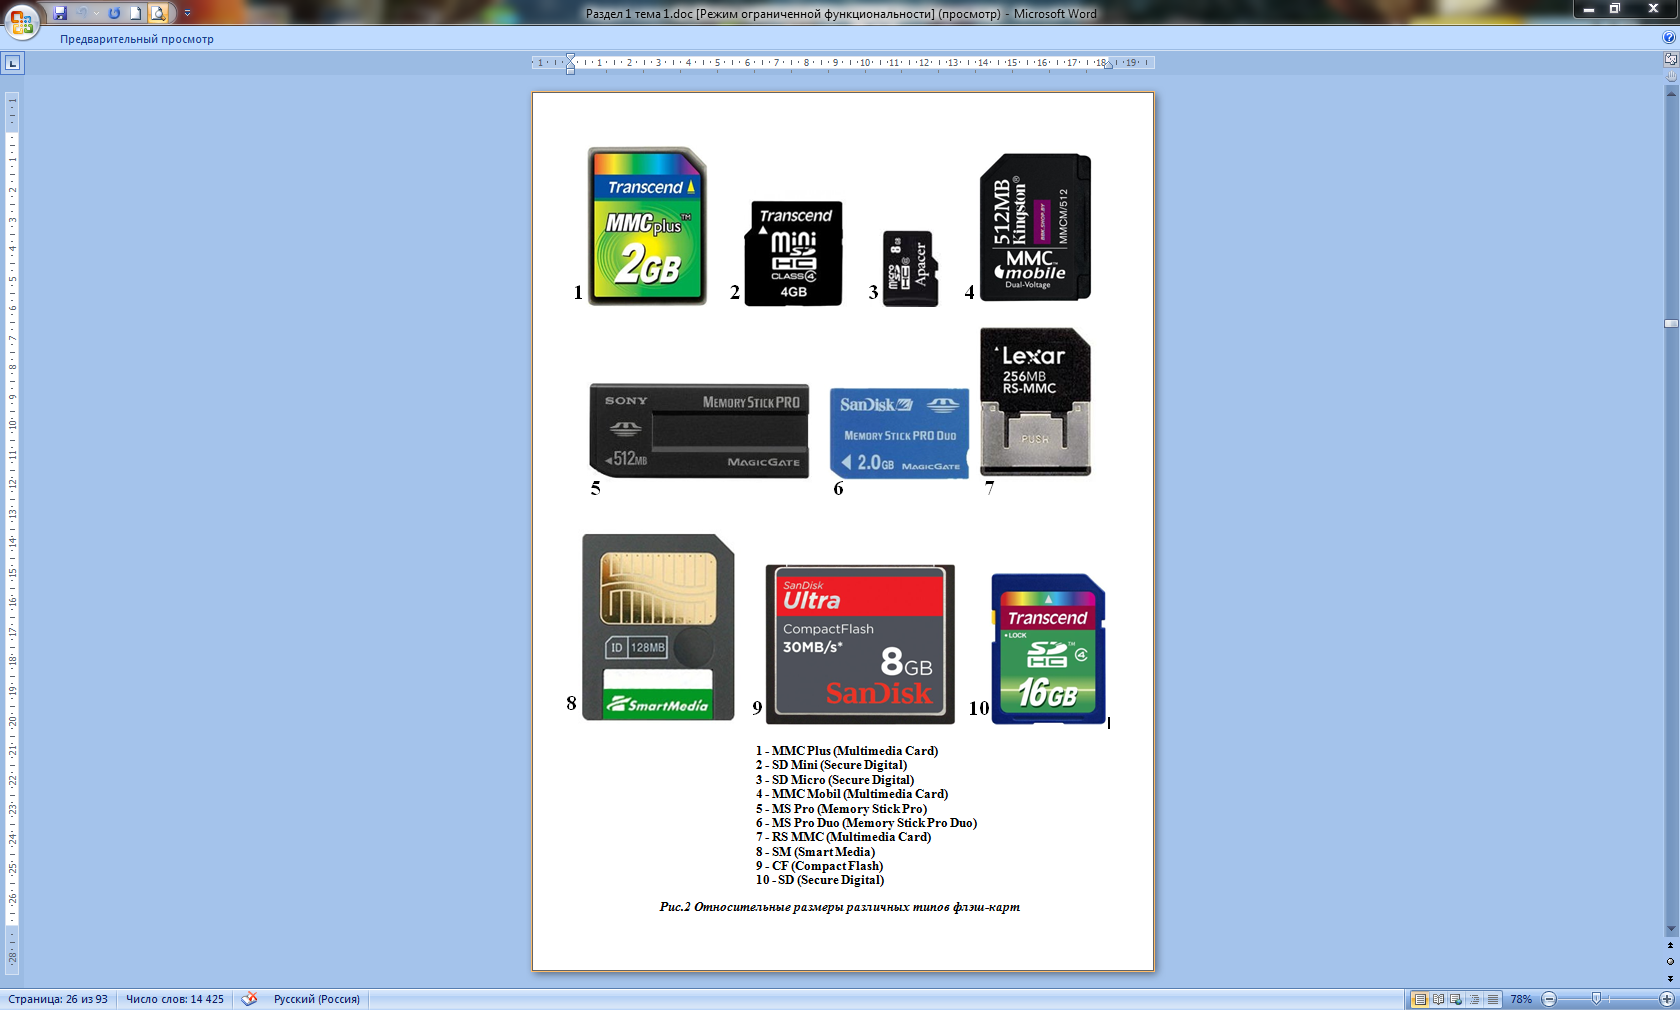Click text '4 - MMC Mobil (Multimedia Card)'
Image resolution: width=1680 pixels, height=1010 pixels.
[x=852, y=794]
